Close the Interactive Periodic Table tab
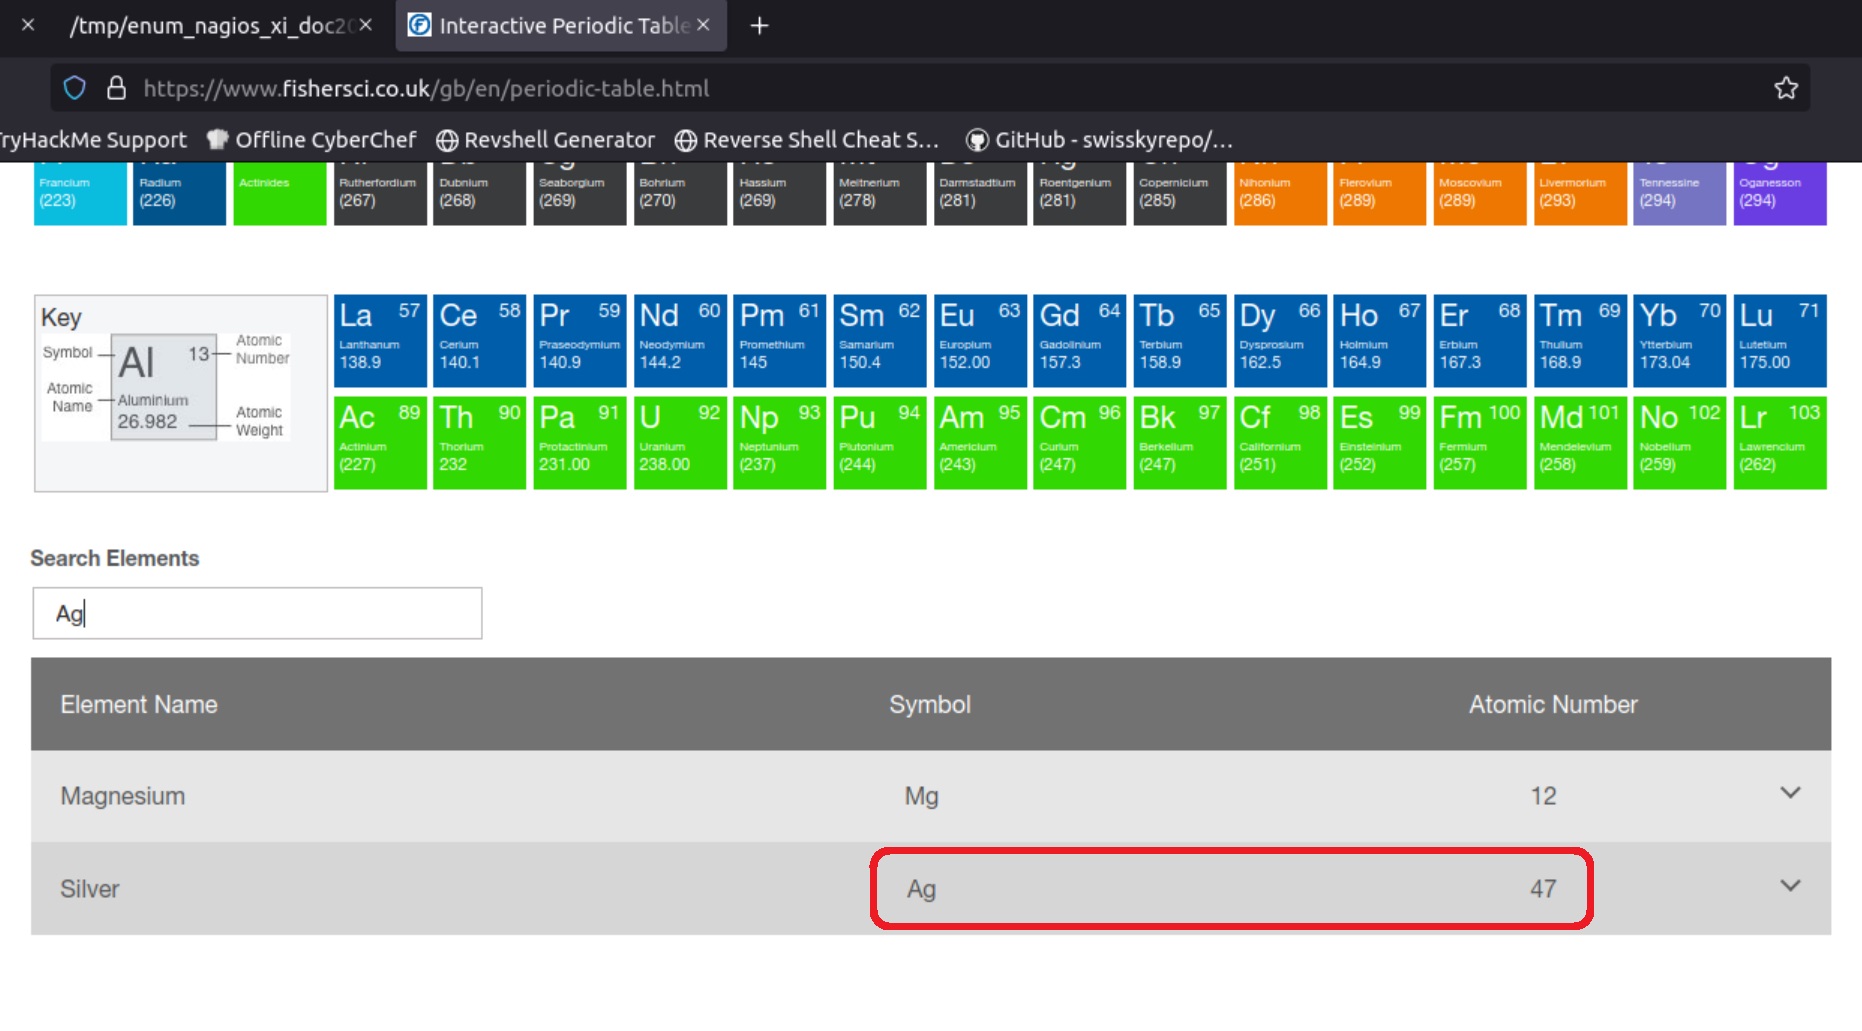Viewport: 1862px width, 1031px height. point(704,25)
